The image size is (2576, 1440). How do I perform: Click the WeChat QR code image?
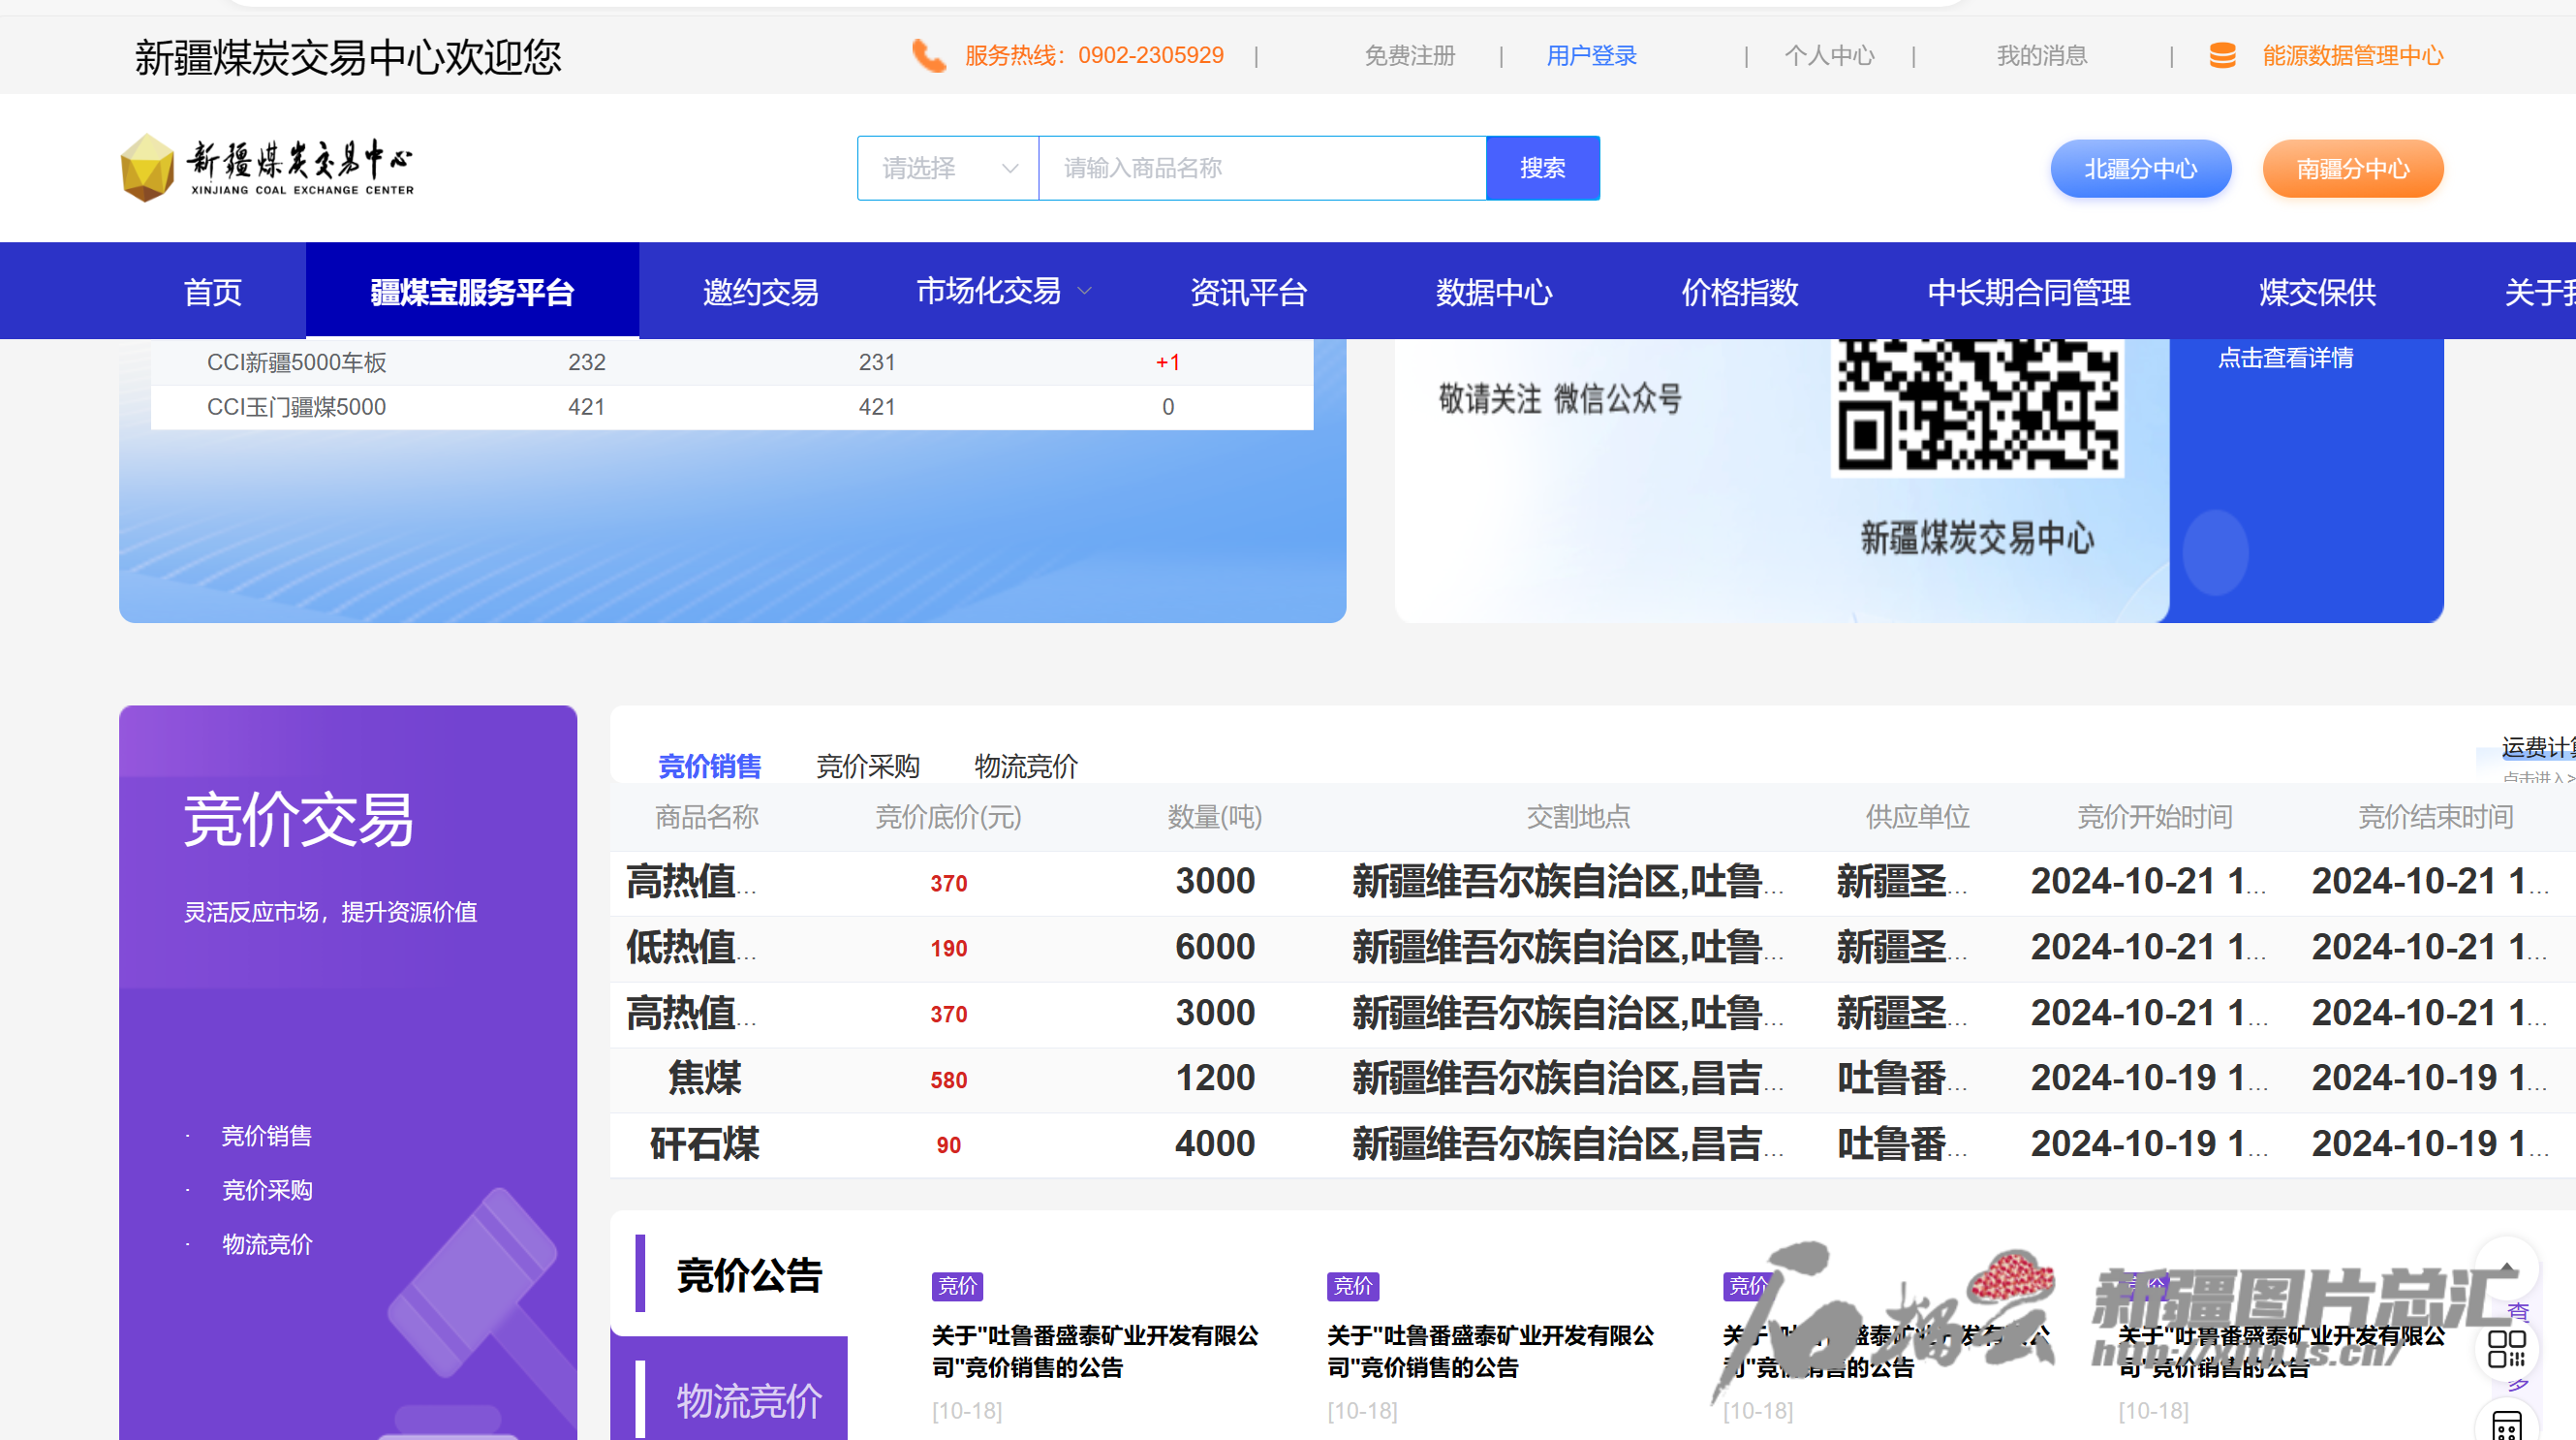1977,407
